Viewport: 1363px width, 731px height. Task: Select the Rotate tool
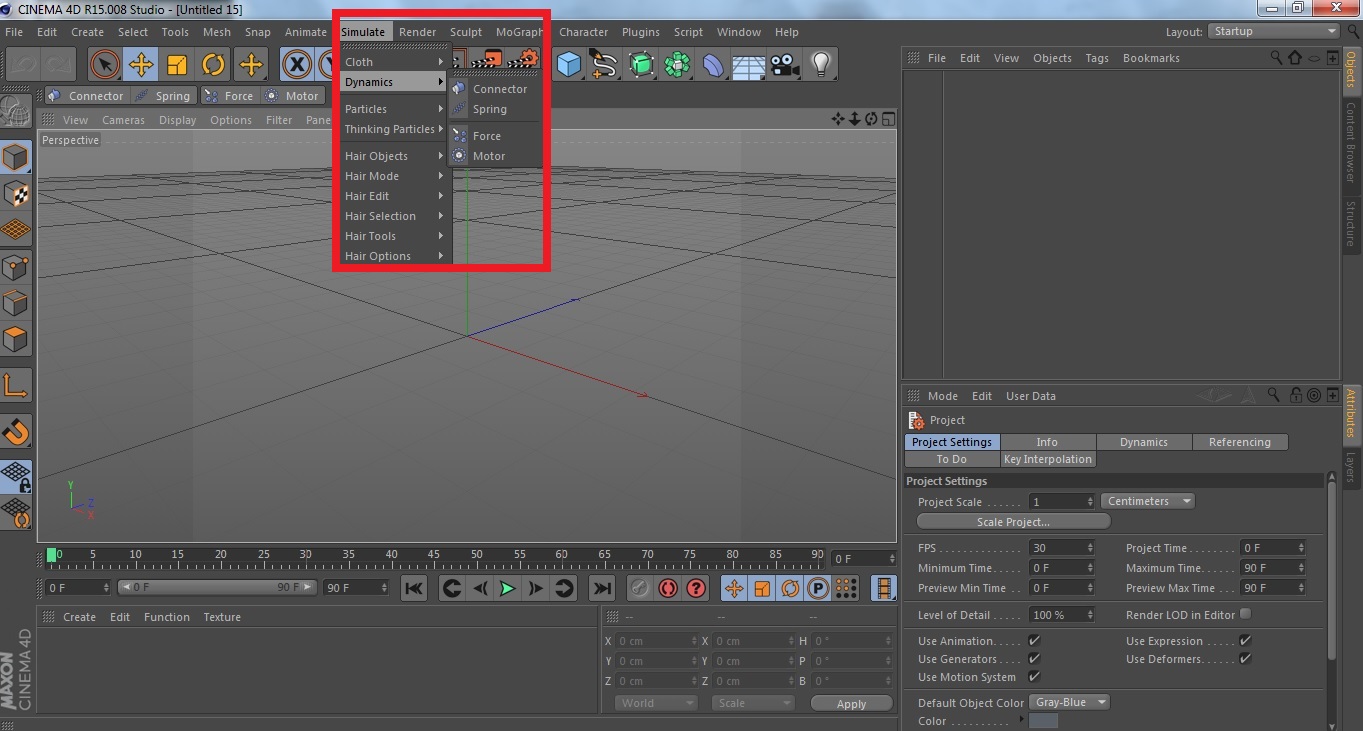(213, 65)
